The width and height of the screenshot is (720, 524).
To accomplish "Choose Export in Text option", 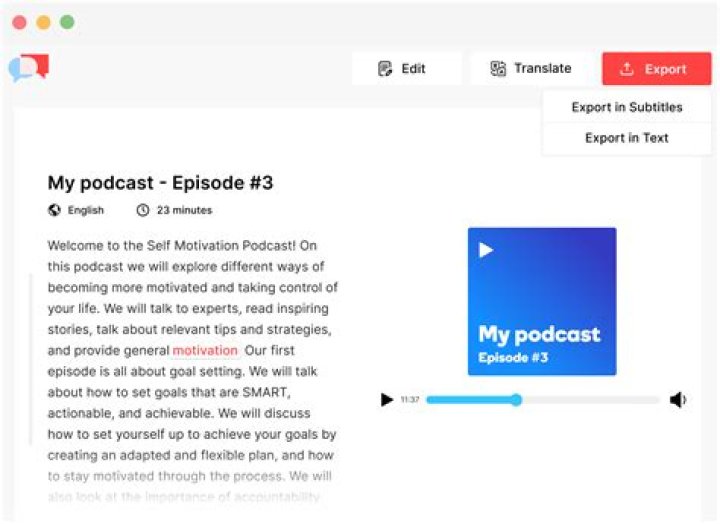I will 627,138.
